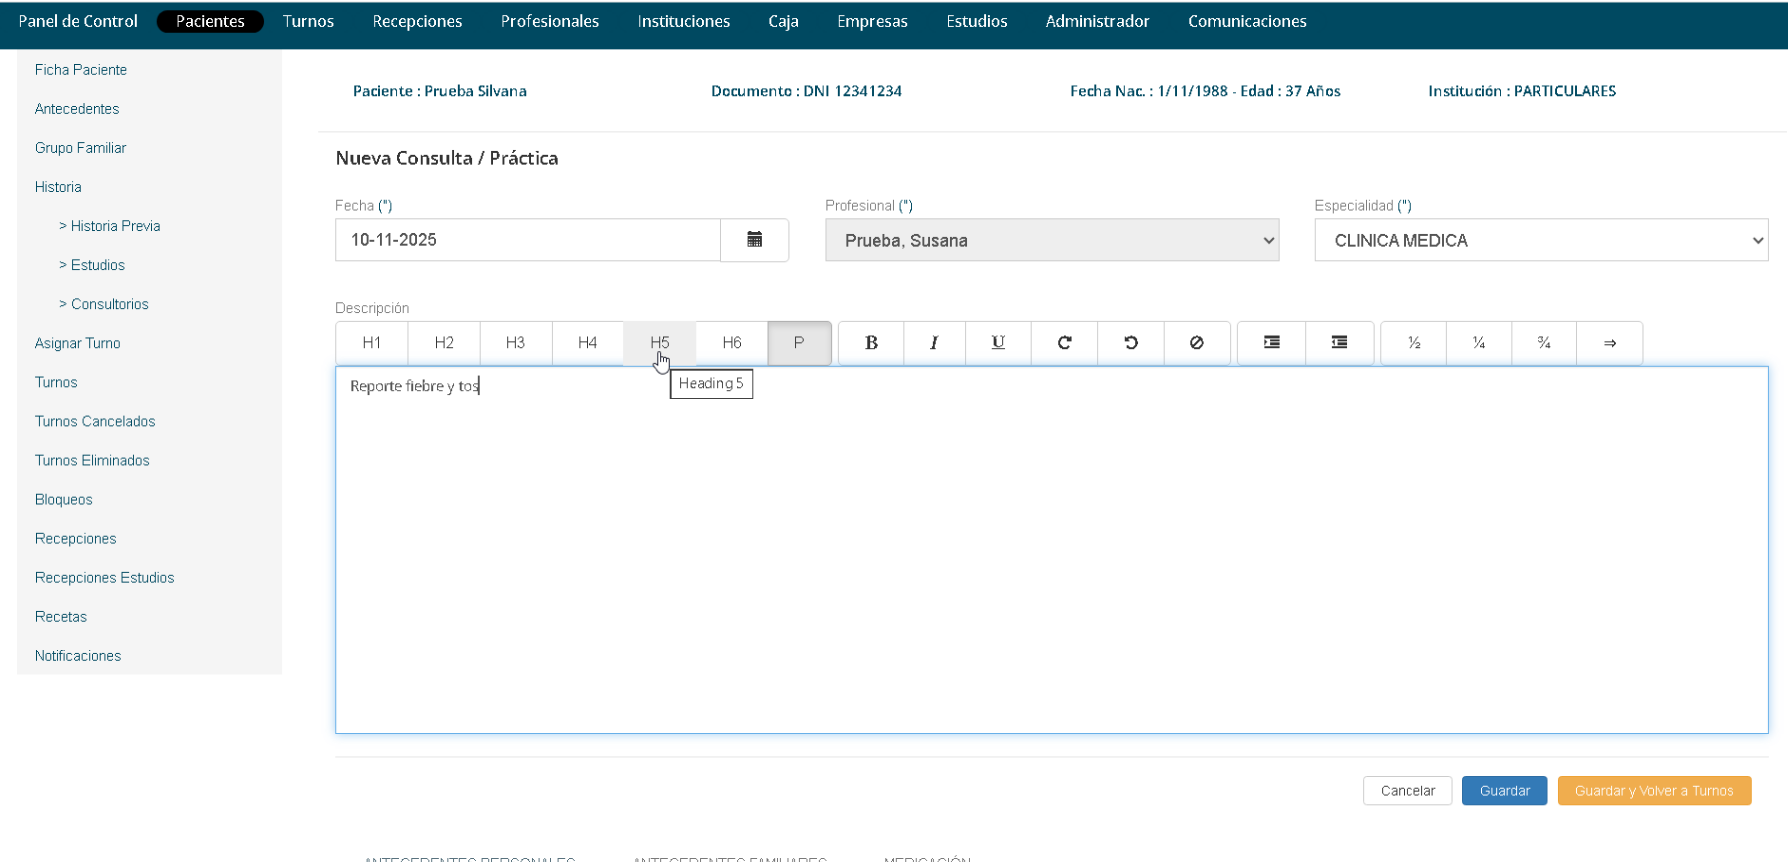This screenshot has height=862, width=1788.
Task: Click the redo arrow icon
Action: point(1064,343)
